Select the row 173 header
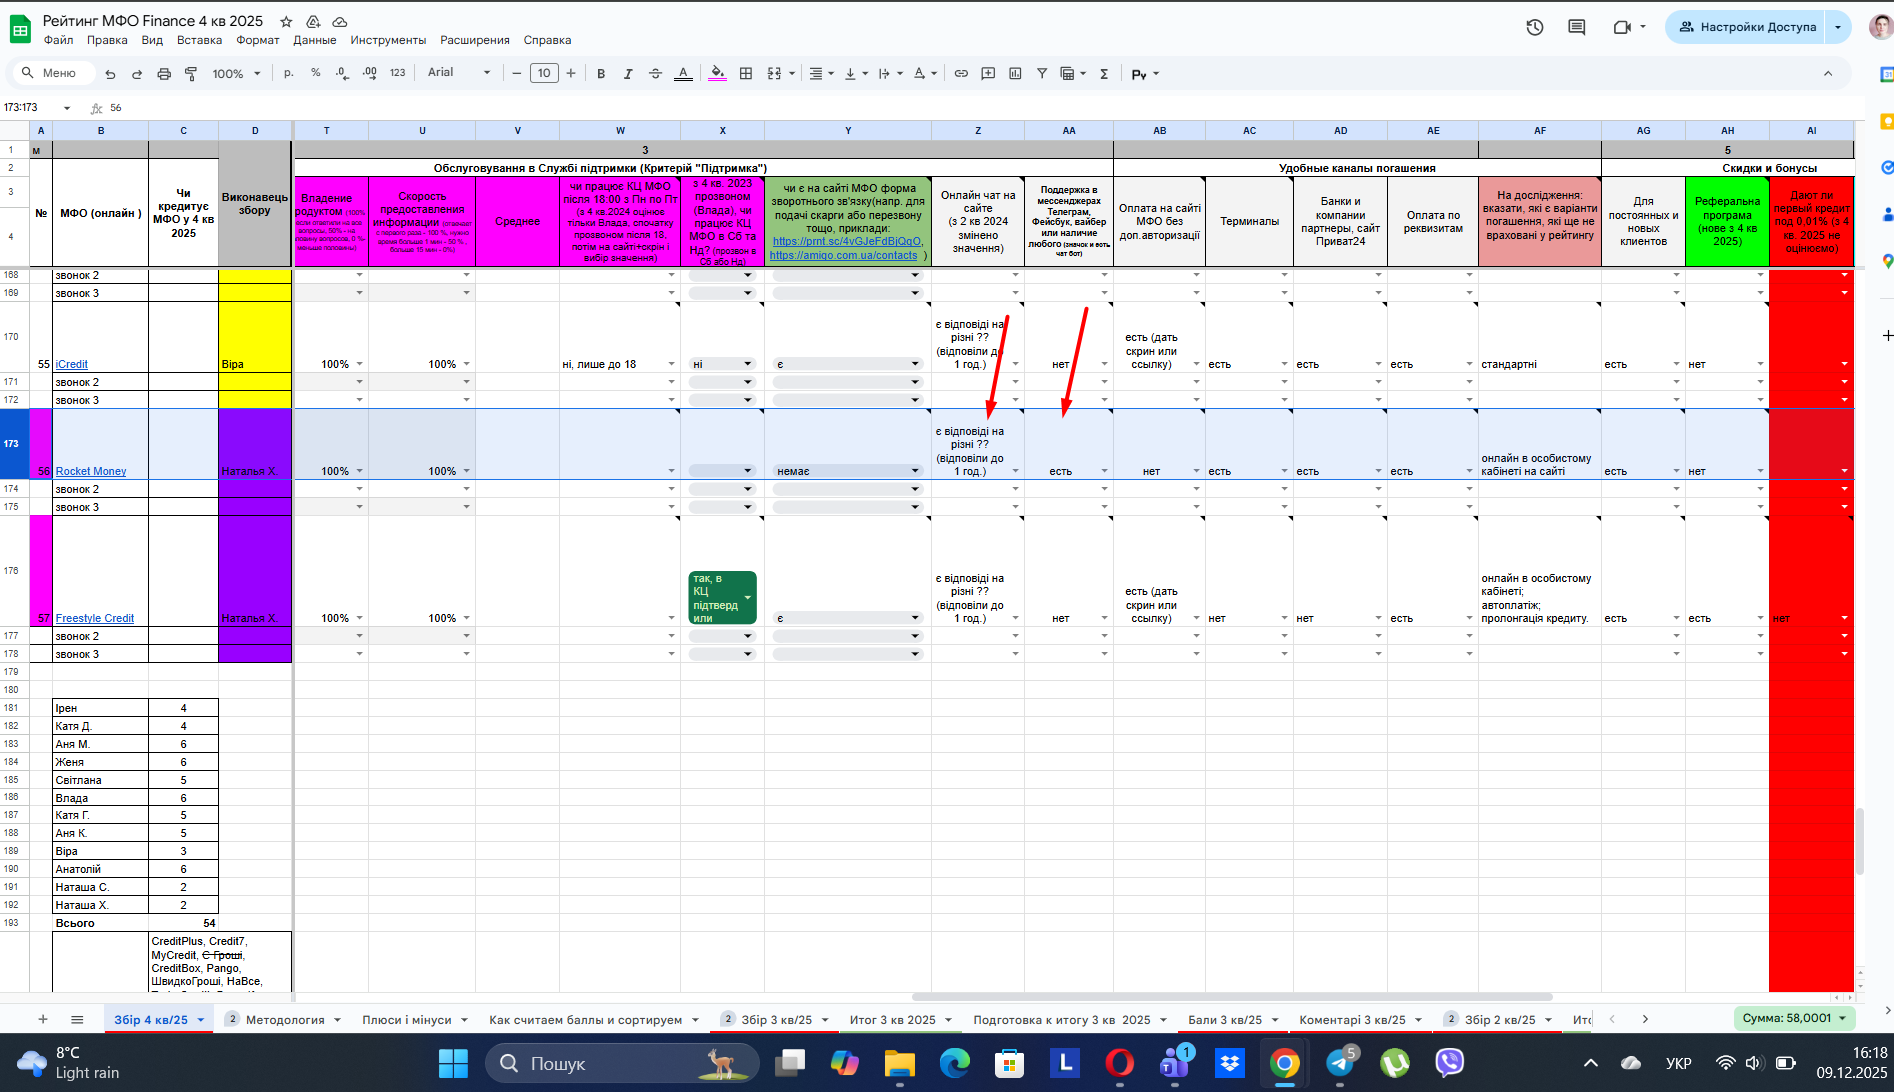1894x1092 pixels. point(12,444)
